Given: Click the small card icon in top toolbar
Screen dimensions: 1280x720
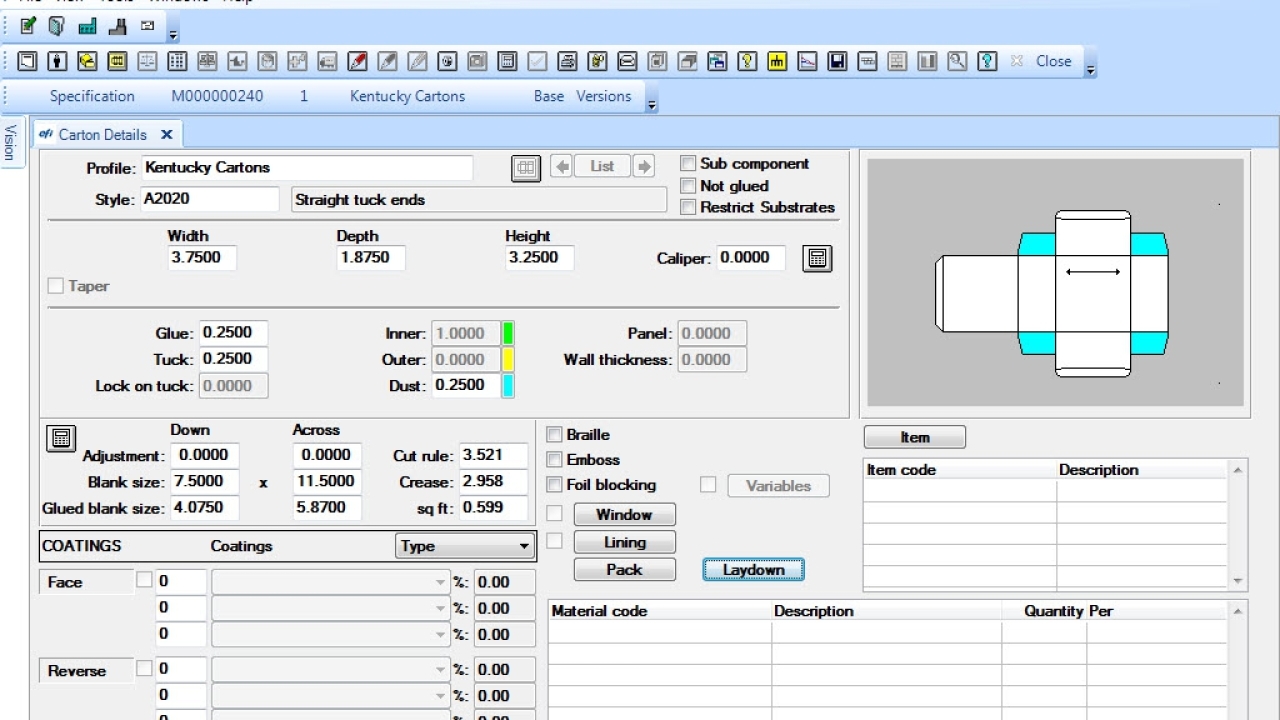Looking at the screenshot, I should coord(148,26).
